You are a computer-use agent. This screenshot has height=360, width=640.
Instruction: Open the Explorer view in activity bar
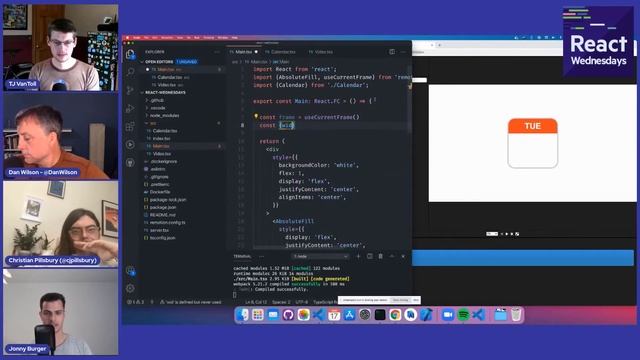point(130,54)
